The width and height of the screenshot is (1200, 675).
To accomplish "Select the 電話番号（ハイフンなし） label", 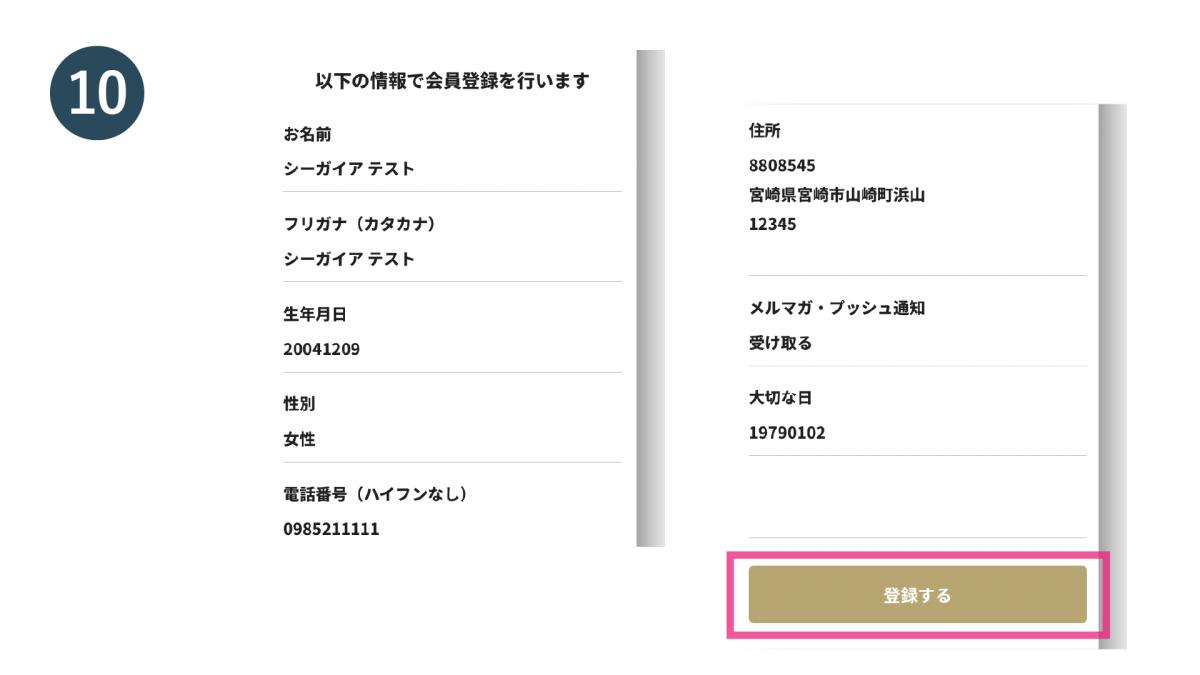I will [376, 494].
